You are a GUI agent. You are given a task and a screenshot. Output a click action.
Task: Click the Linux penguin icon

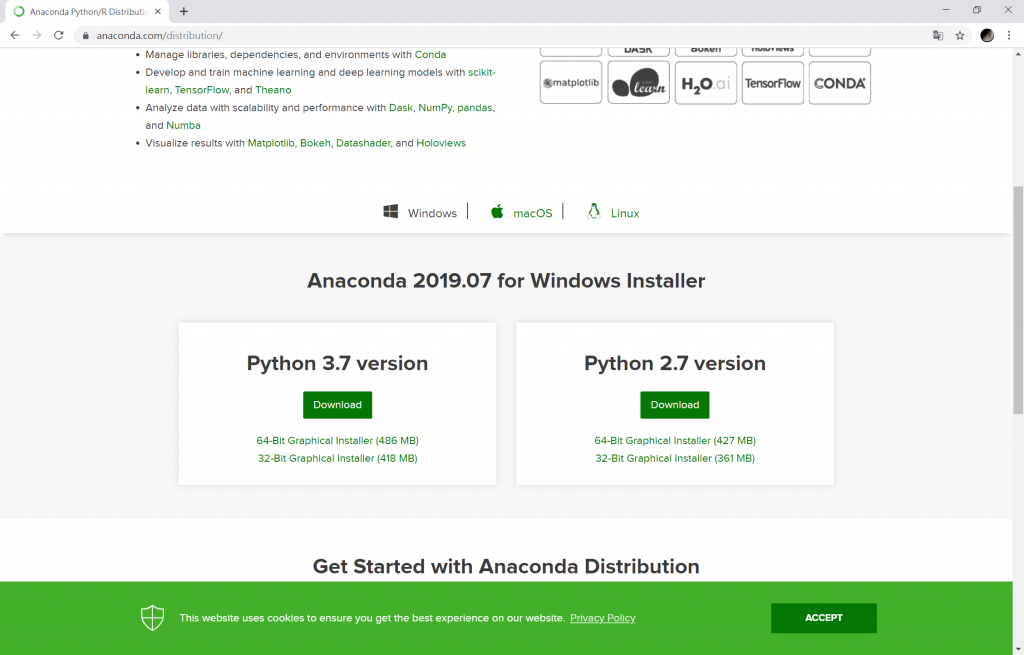tap(594, 211)
